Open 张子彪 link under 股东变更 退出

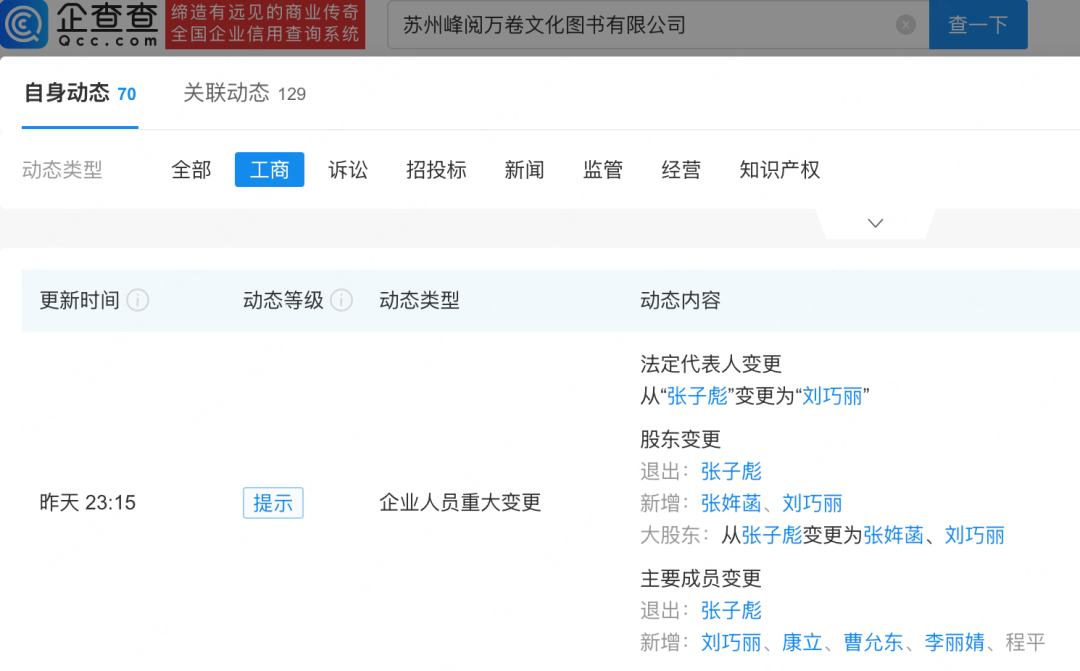[731, 471]
